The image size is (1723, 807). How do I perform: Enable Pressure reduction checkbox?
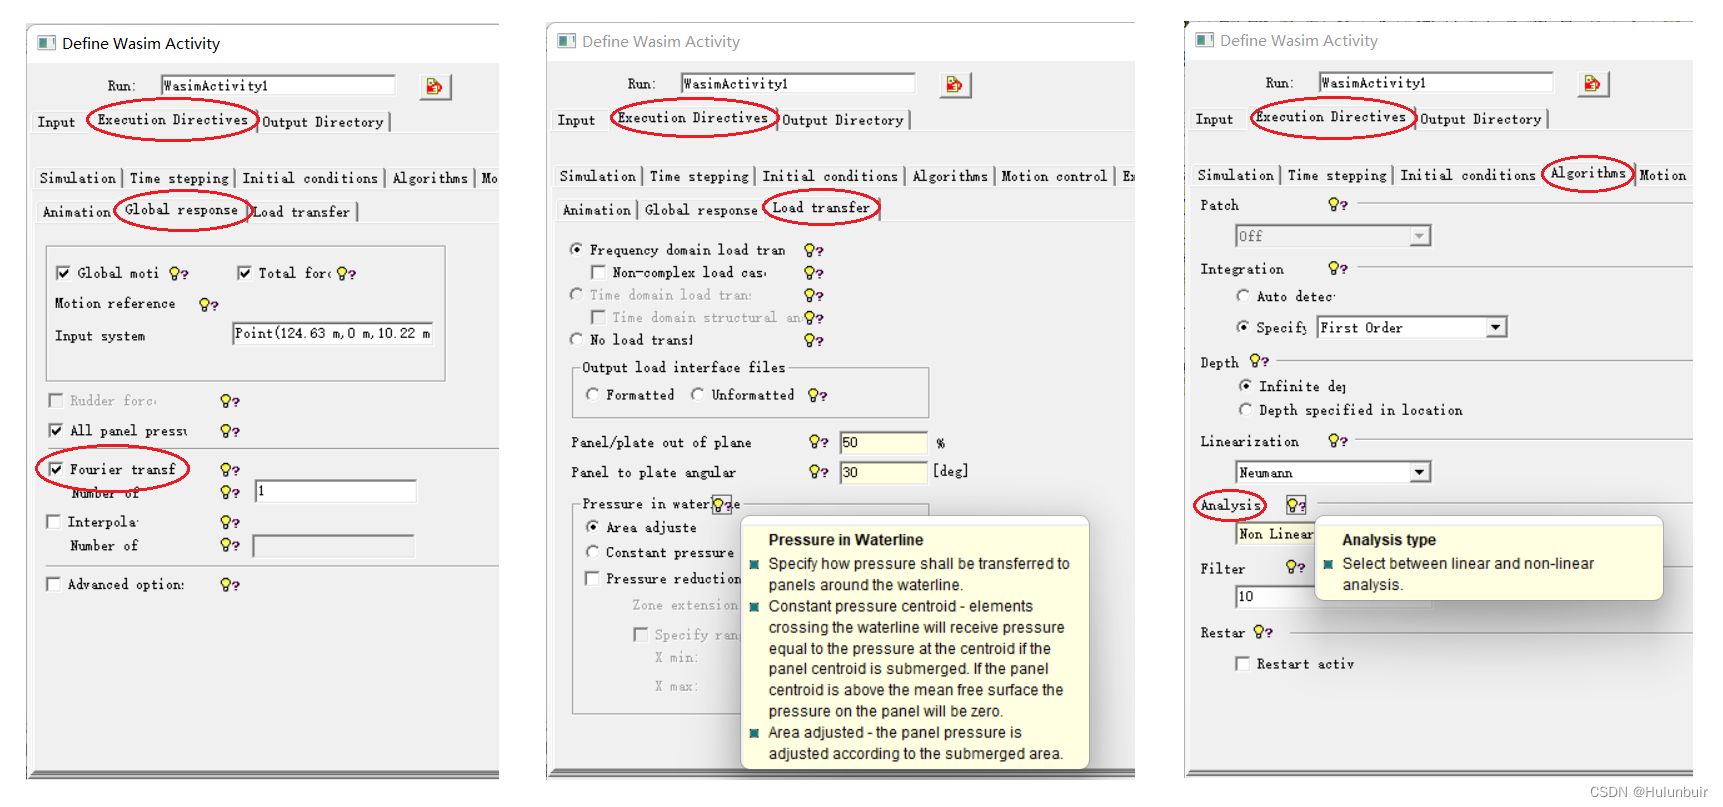click(x=592, y=579)
